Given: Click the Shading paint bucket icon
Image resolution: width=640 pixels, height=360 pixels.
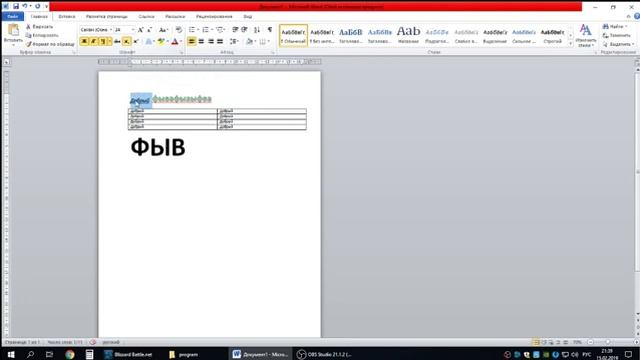Looking at the screenshot, I should click(x=249, y=41).
